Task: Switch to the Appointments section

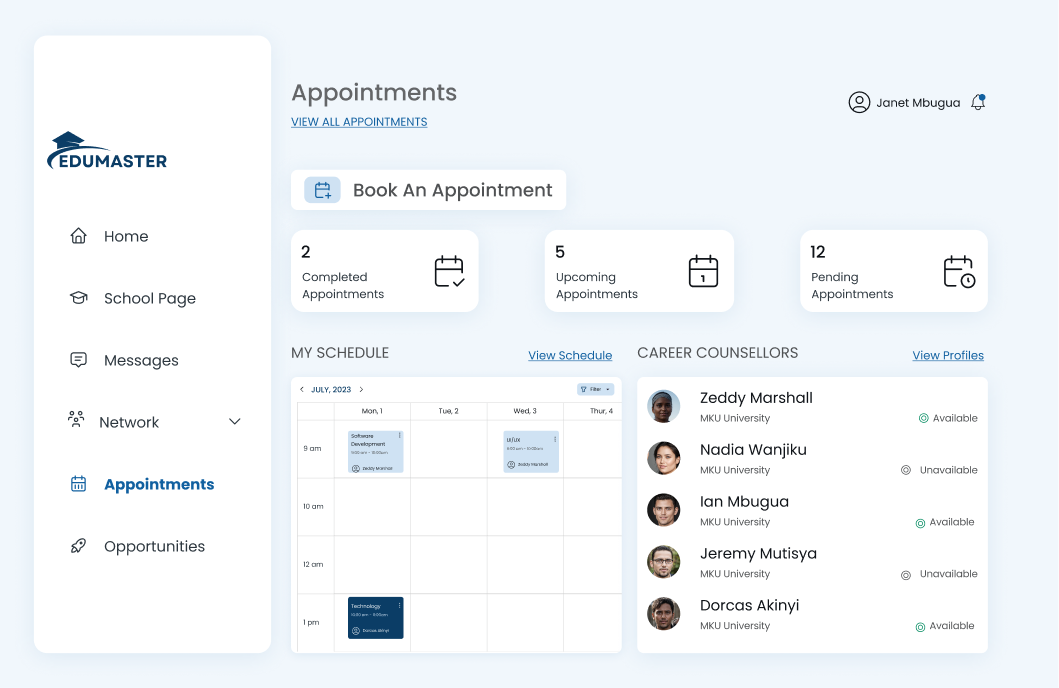Action: (158, 484)
